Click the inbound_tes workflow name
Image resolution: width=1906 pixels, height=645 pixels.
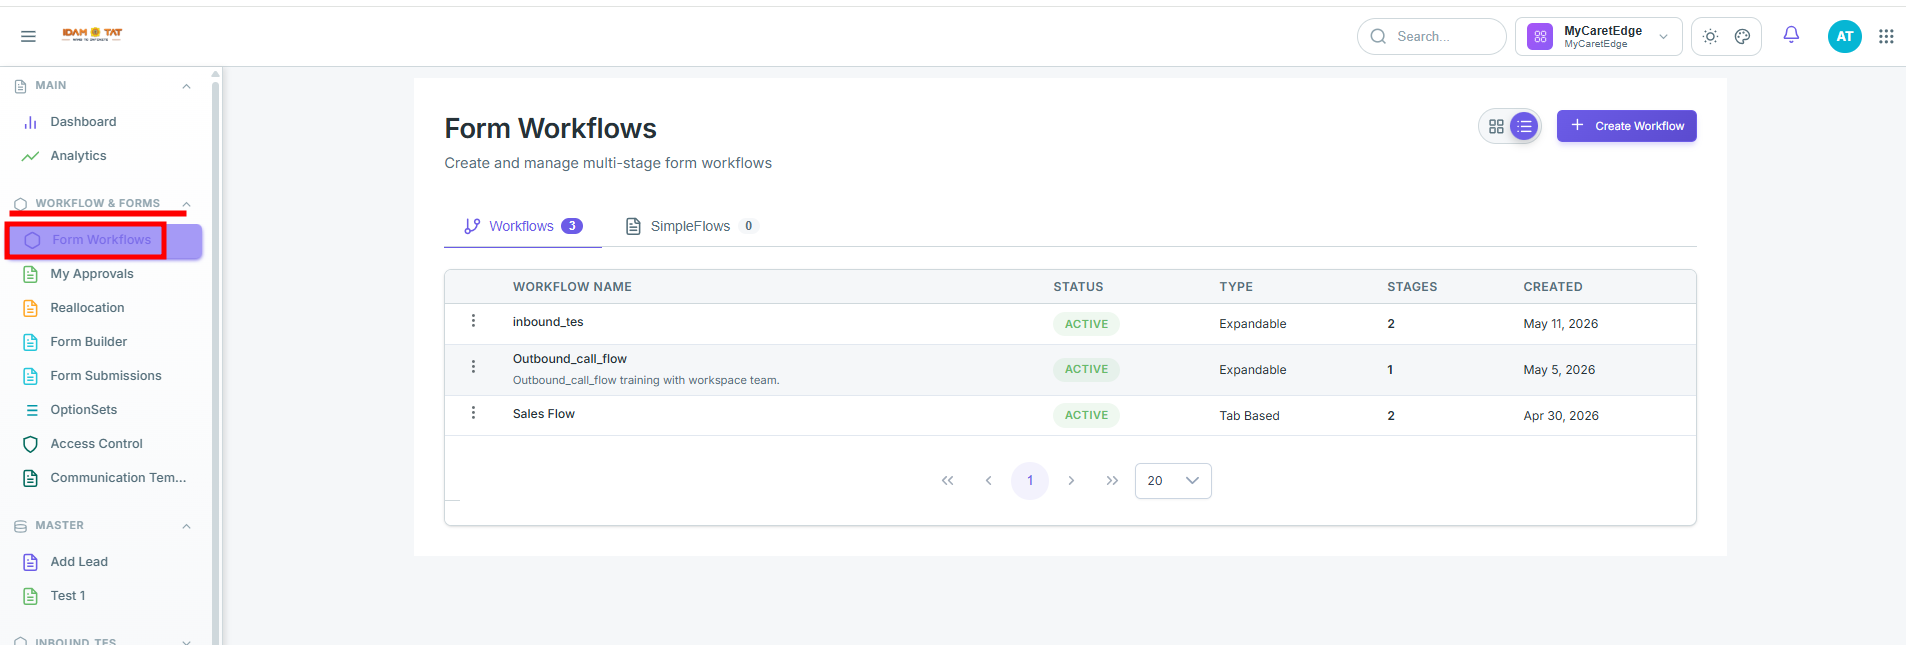pyautogui.click(x=548, y=322)
